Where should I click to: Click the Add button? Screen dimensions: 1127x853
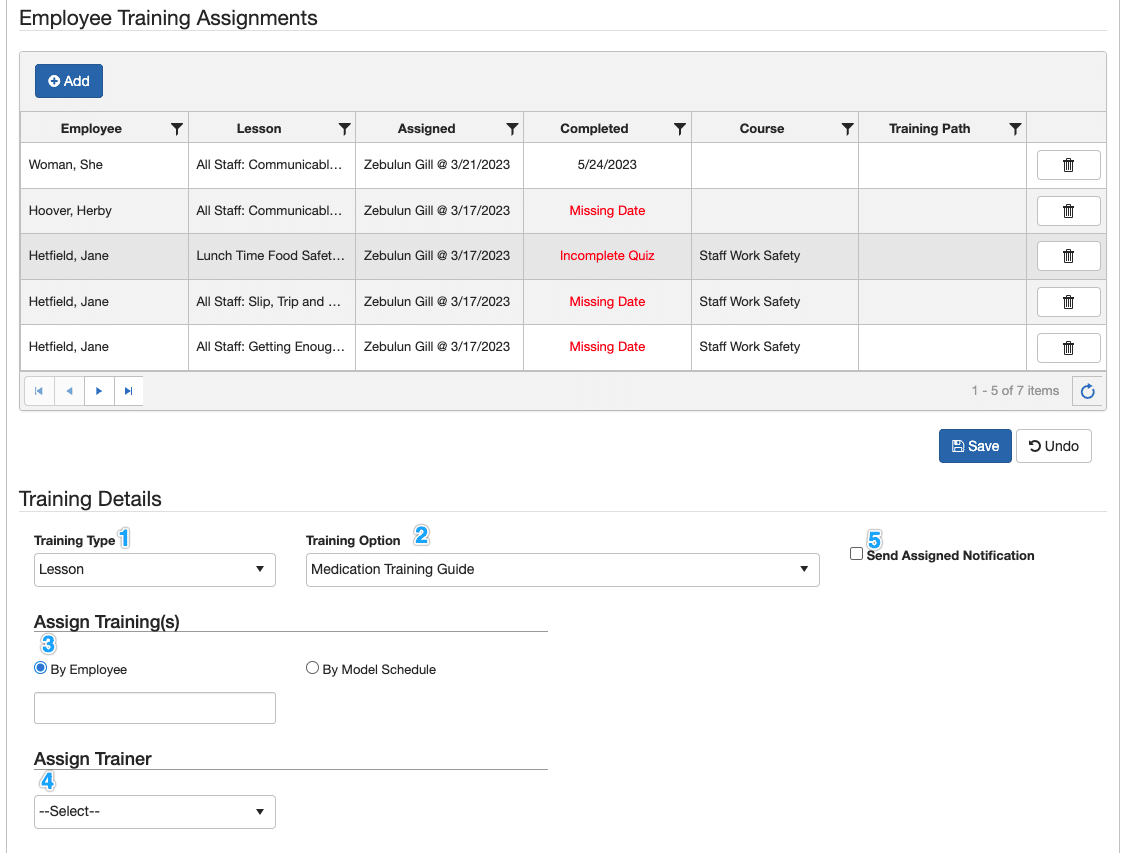click(x=69, y=81)
